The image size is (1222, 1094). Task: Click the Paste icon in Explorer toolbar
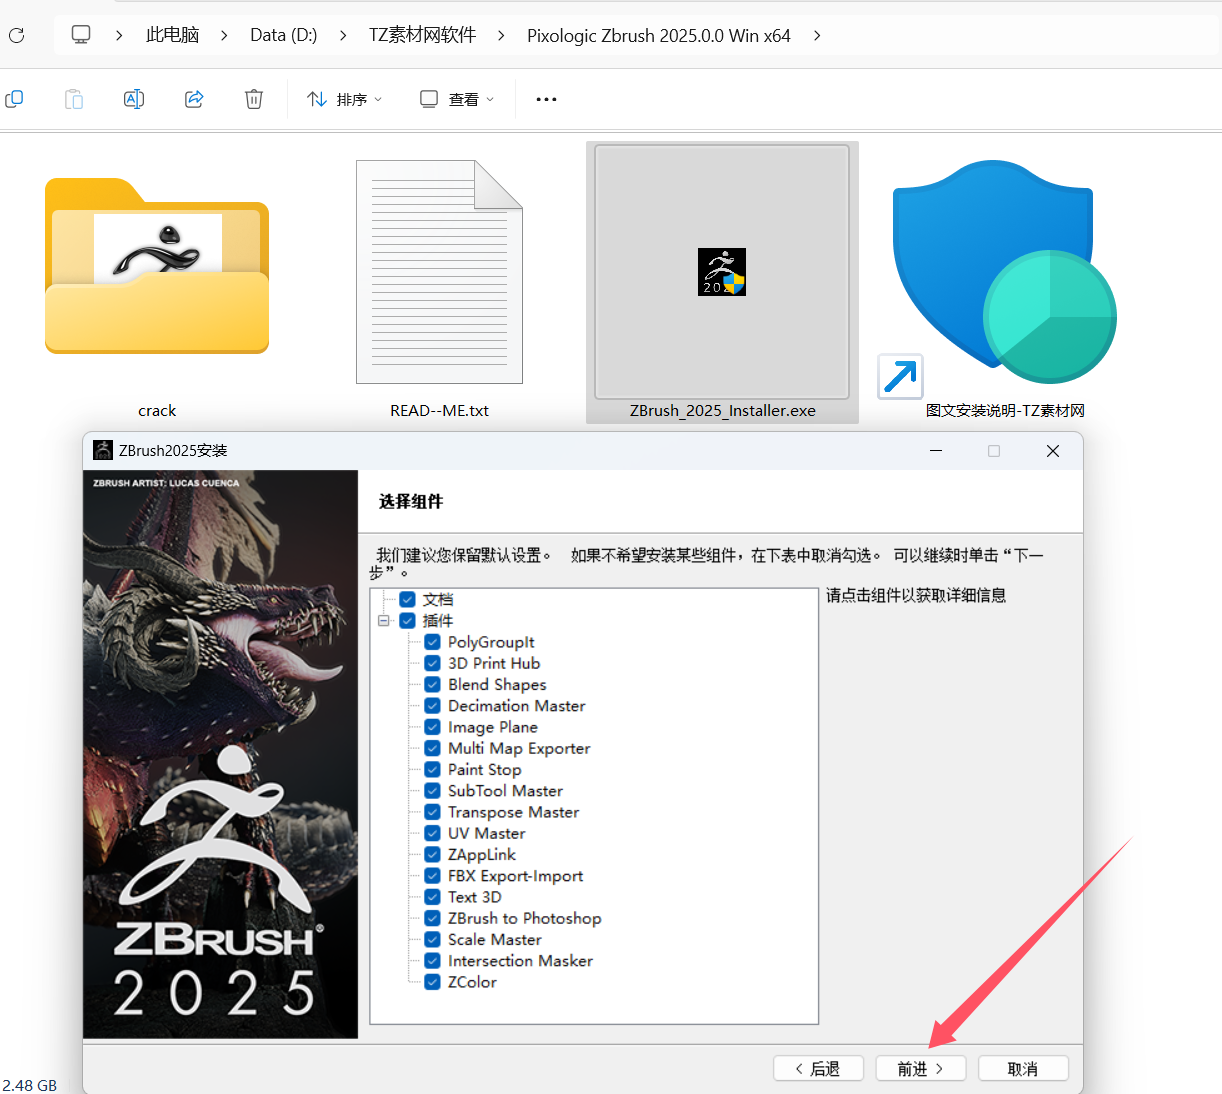[74, 99]
